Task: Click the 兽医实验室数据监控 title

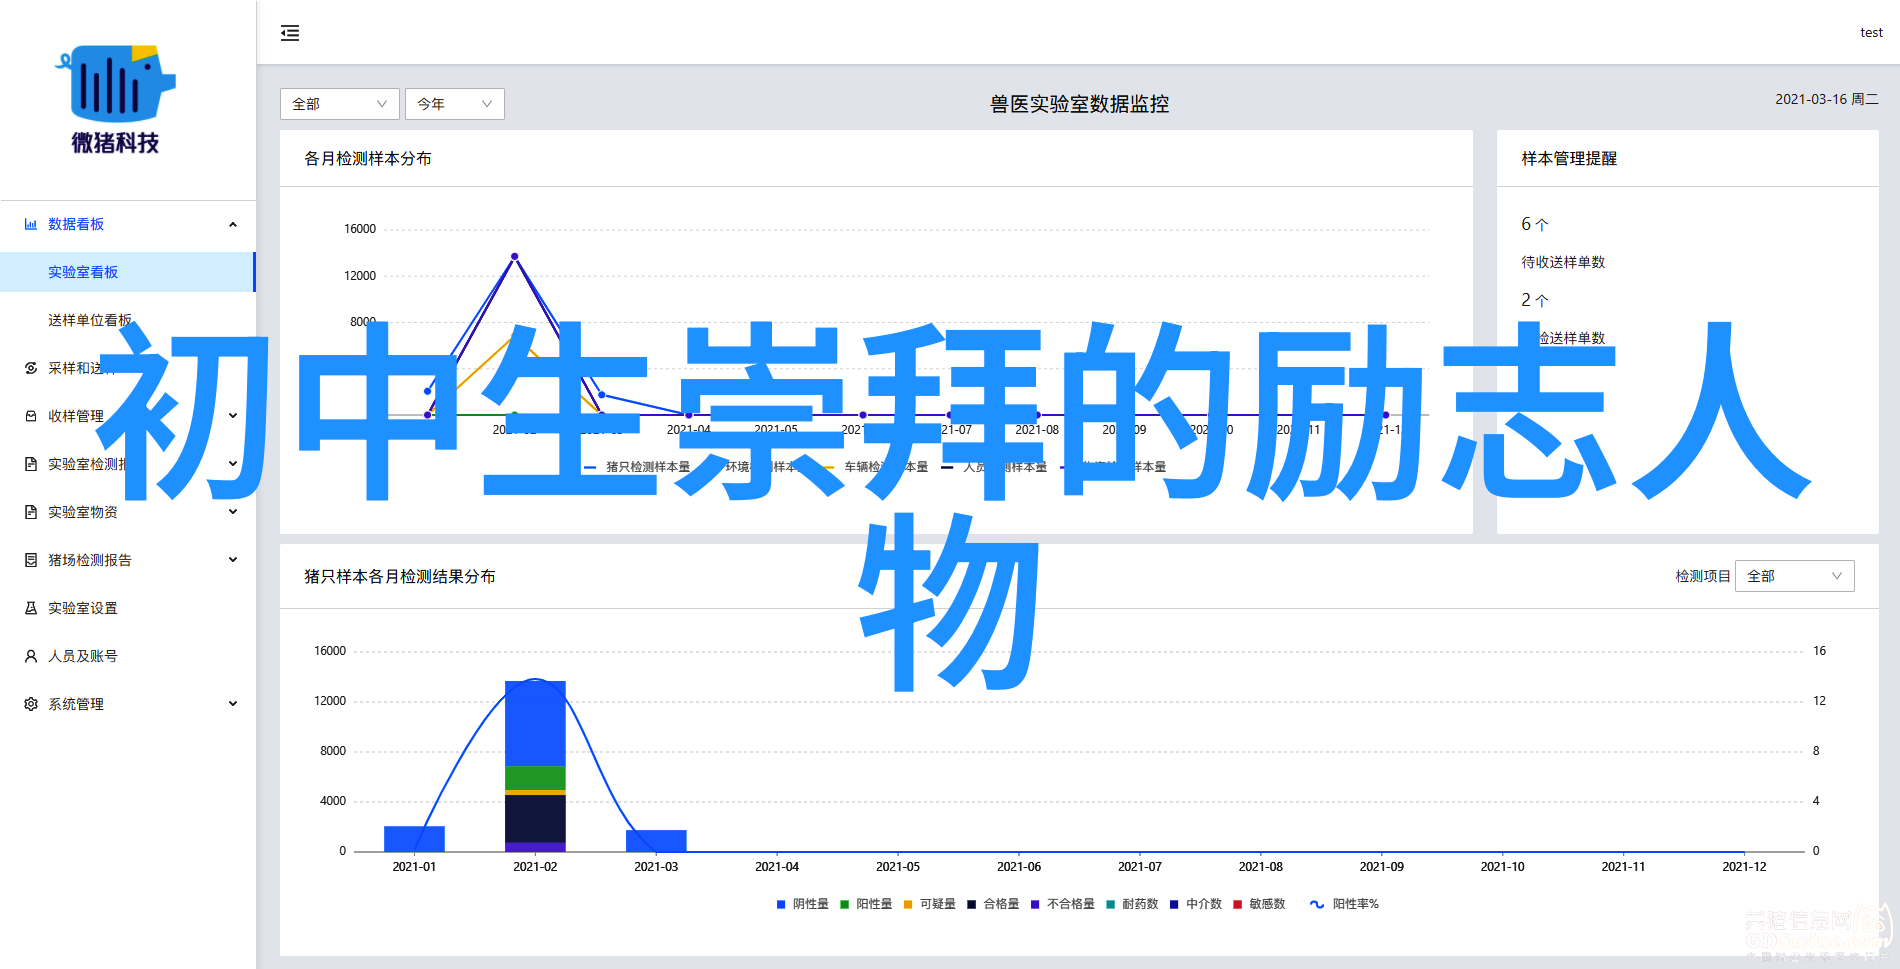Action: (1079, 104)
